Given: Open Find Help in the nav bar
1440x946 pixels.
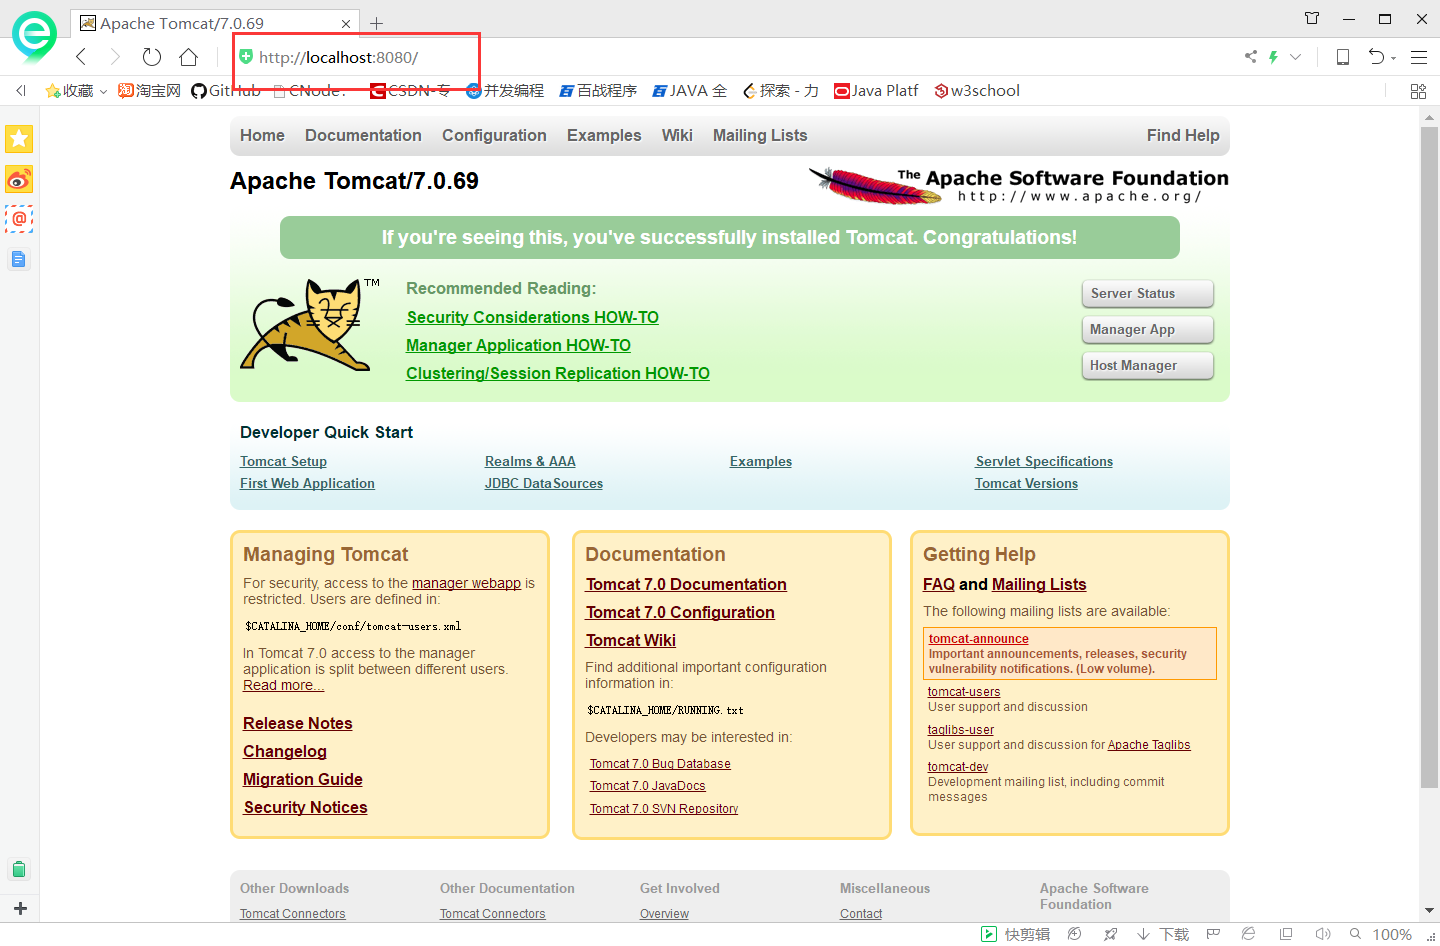Looking at the screenshot, I should [x=1183, y=136].
